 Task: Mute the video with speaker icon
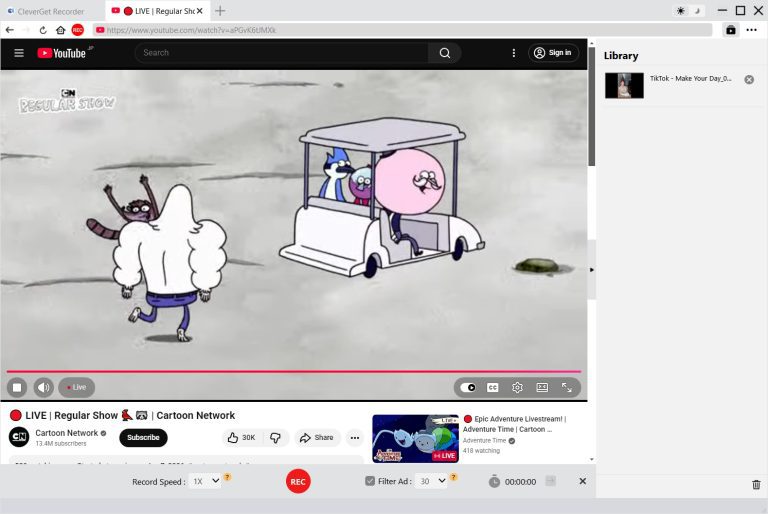click(43, 387)
